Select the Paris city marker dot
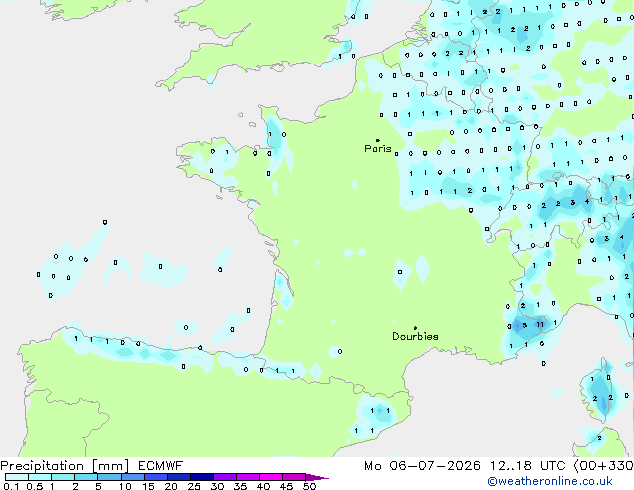 (x=378, y=140)
